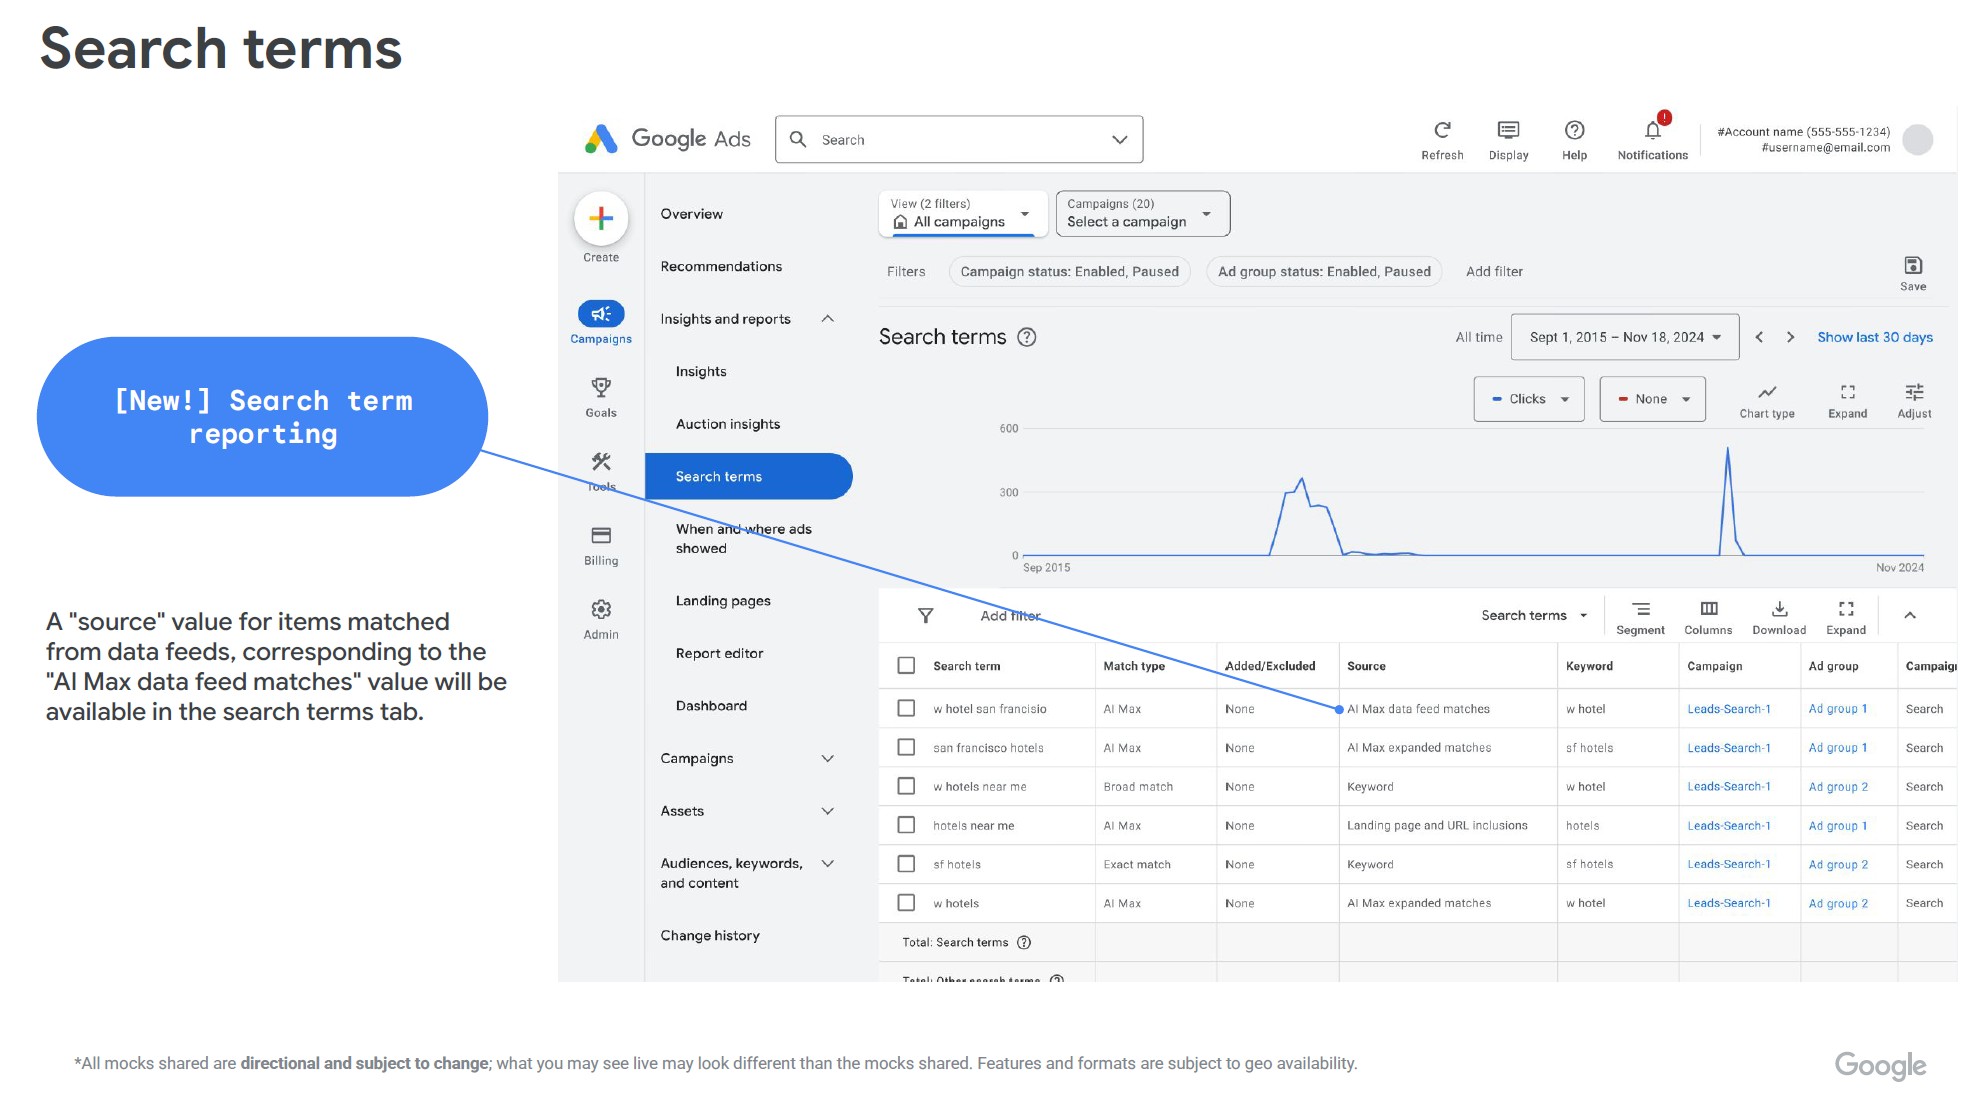Open the Landing pages report
Screen dimensions: 1966x1100
tap(723, 601)
